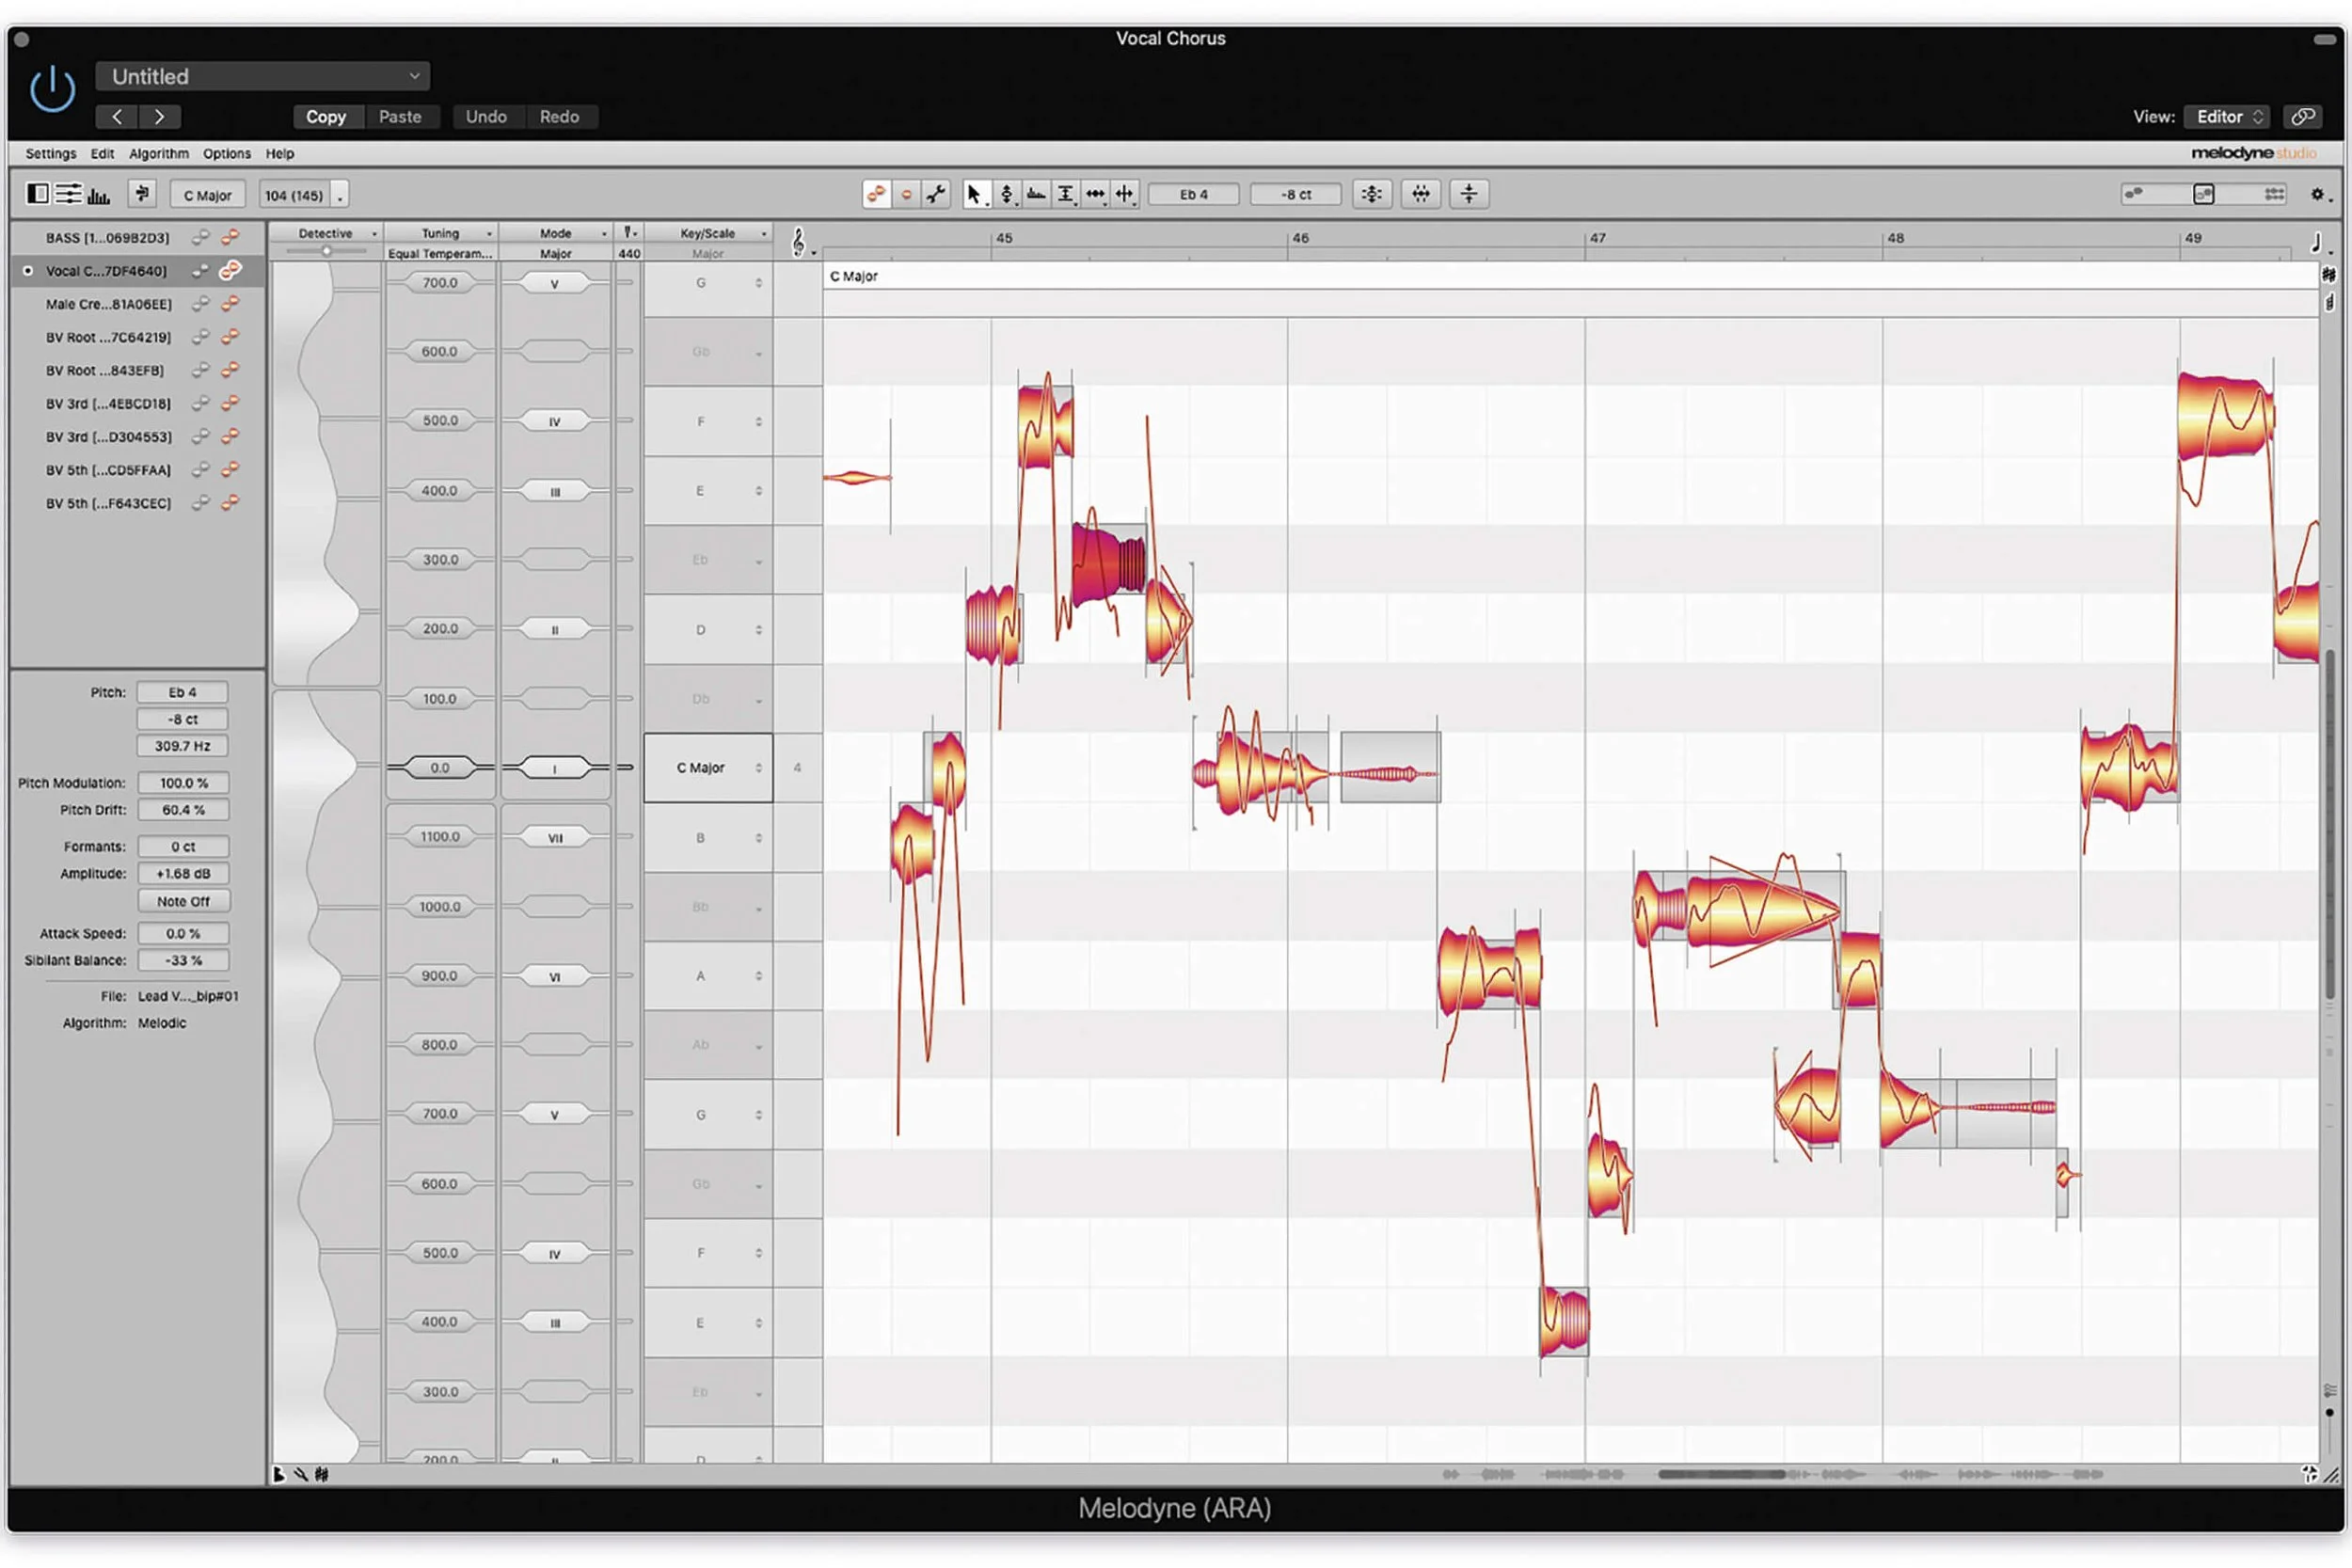The image size is (2352, 1568).
Task: Click the Undo button
Action: (x=486, y=117)
